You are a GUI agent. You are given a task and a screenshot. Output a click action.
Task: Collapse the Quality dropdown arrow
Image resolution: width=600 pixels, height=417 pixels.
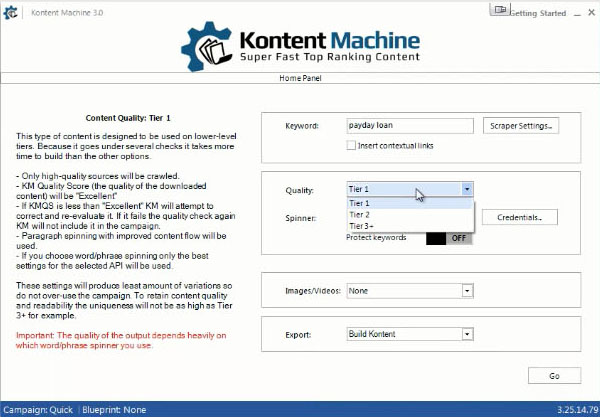click(467, 189)
